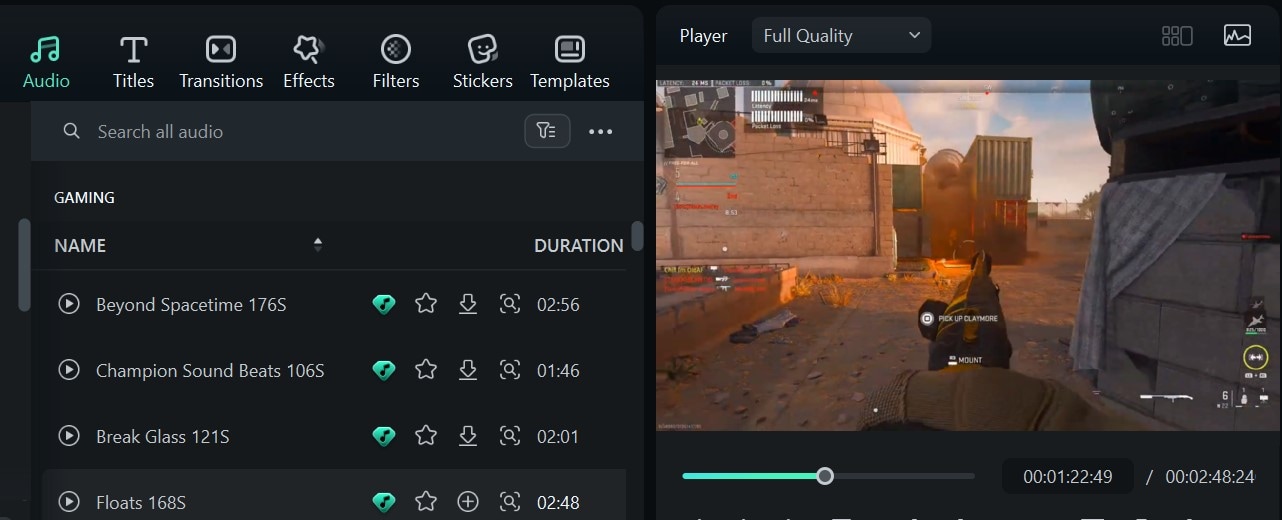
Task: Click premium gem icon for Champion Sound Beats
Action: coord(383,370)
